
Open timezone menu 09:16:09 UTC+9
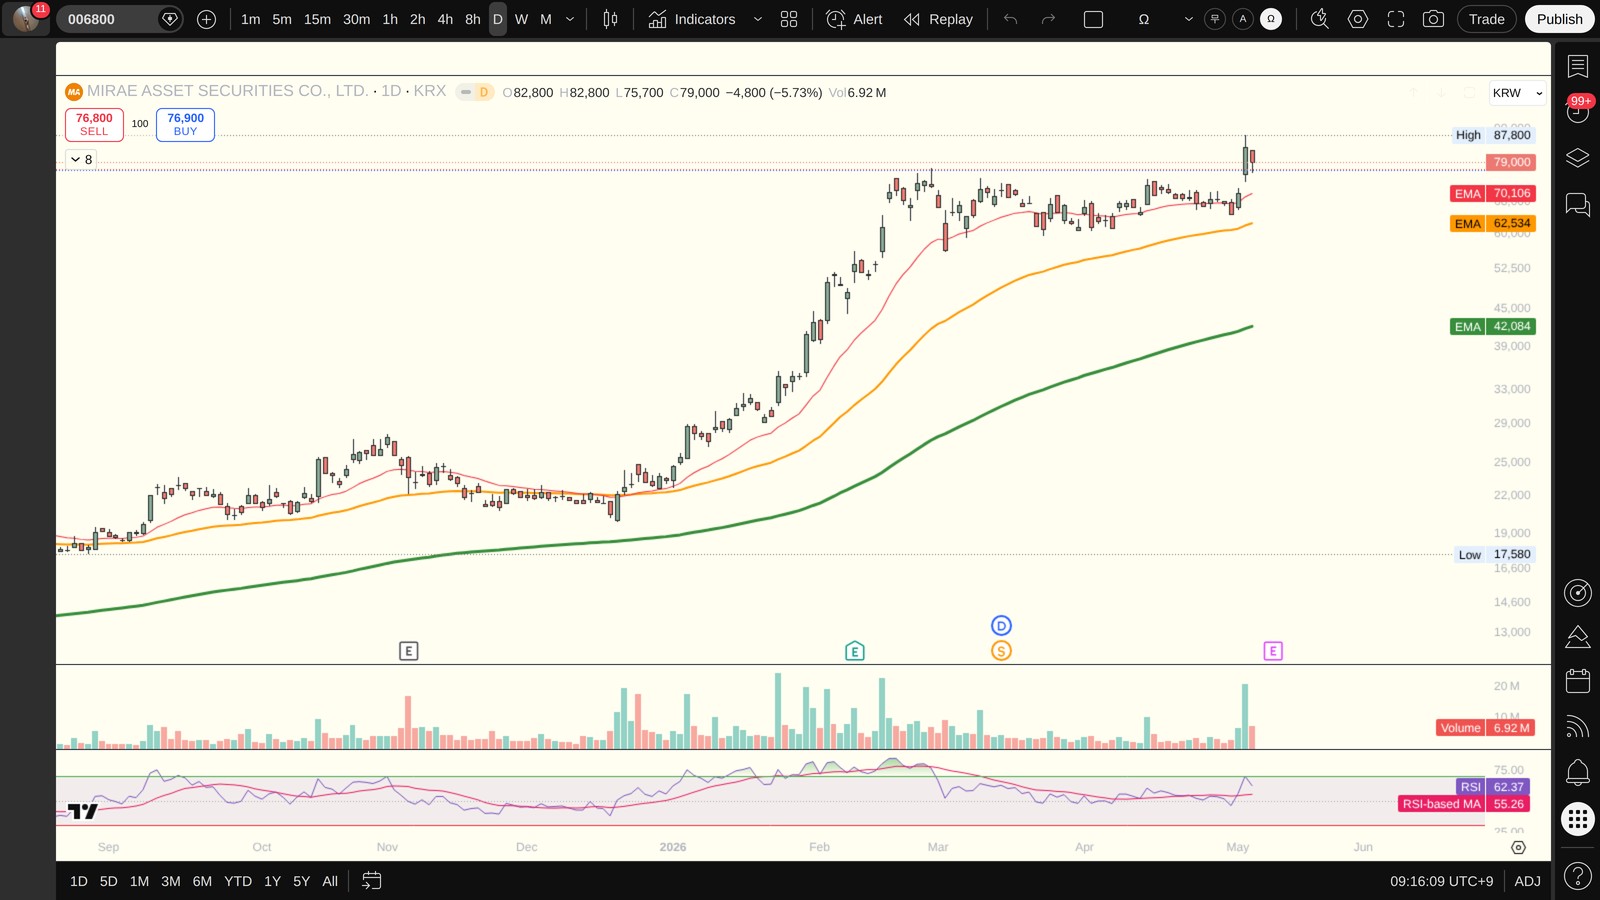1441,881
